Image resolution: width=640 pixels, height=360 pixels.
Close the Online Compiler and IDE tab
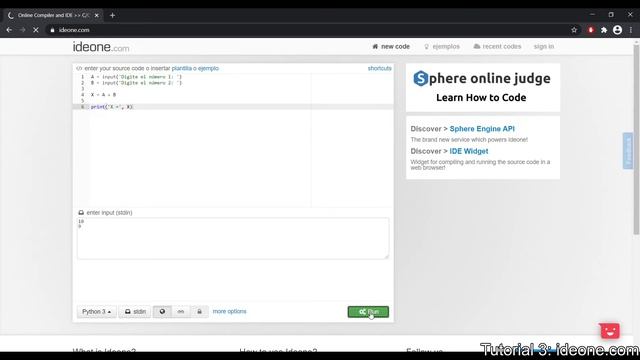point(97,16)
